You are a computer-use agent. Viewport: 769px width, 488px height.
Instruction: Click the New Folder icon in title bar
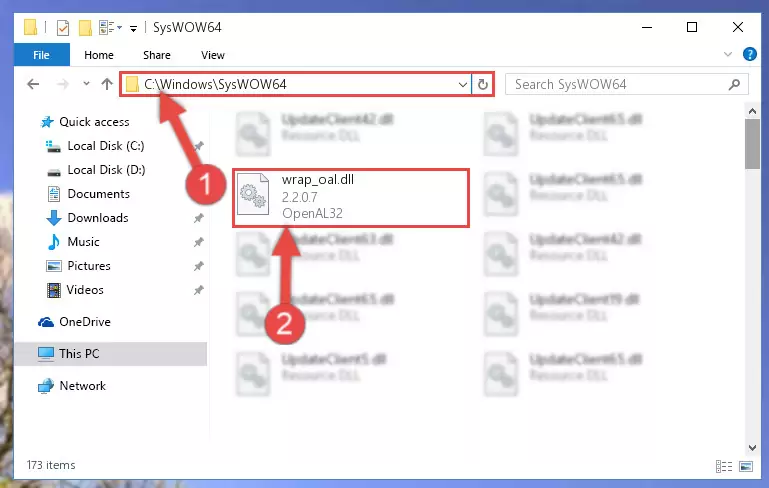coord(85,27)
